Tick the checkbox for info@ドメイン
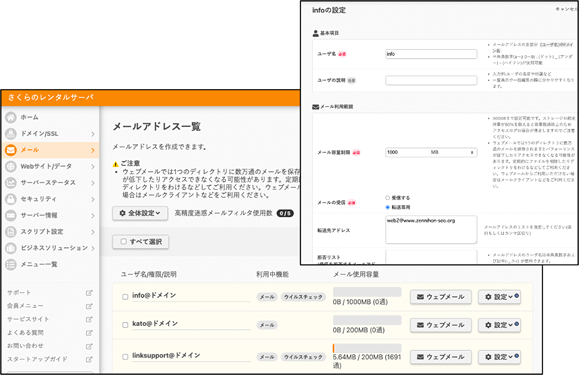The width and height of the screenshot is (579, 375). click(x=125, y=297)
